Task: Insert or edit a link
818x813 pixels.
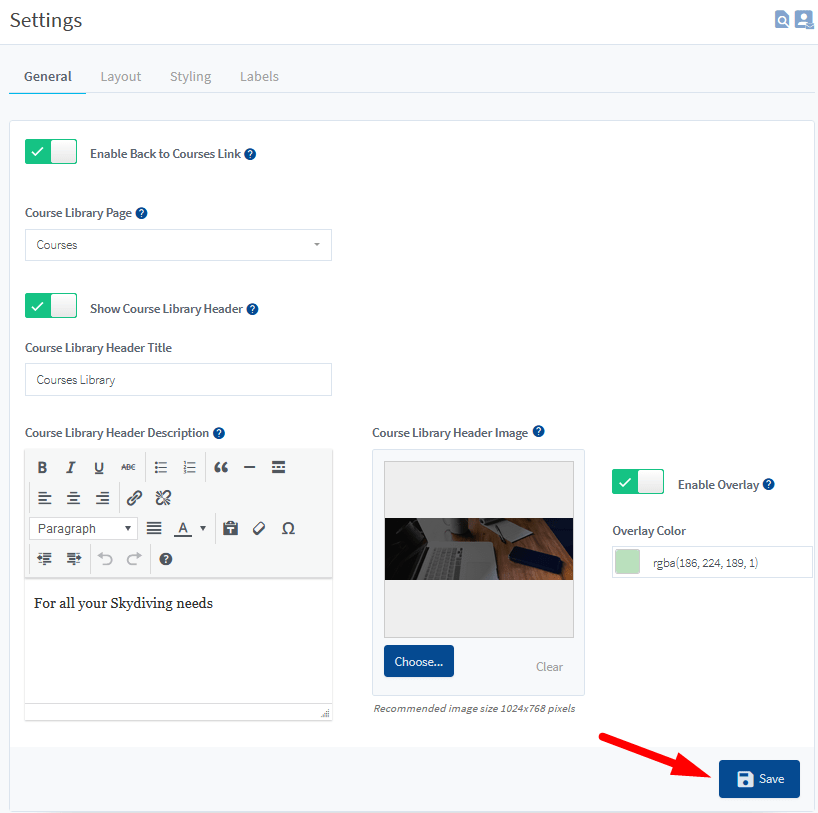Action: pyautogui.click(x=135, y=498)
